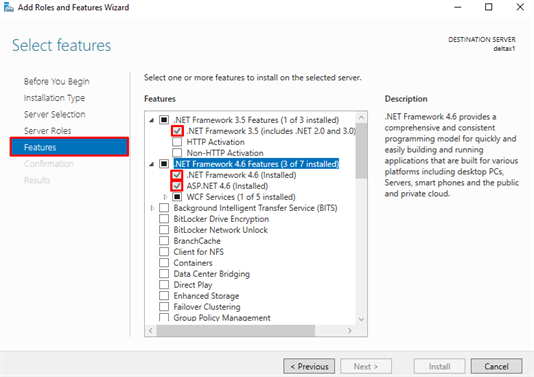
Task: Check BitLocker Network Unlock
Action: 164,230
